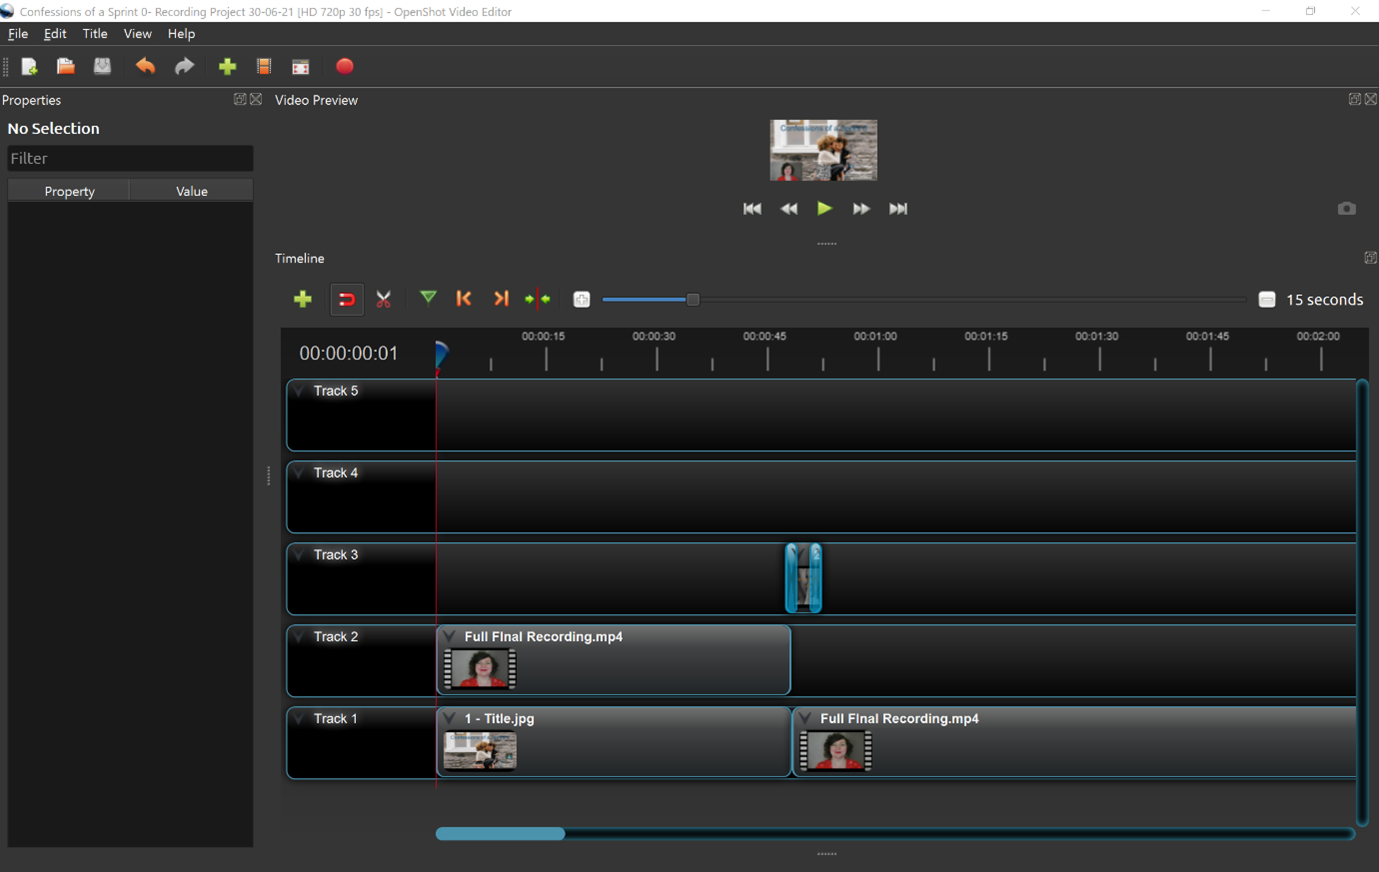Open the Title menu
This screenshot has width=1379, height=872.
[x=95, y=34]
